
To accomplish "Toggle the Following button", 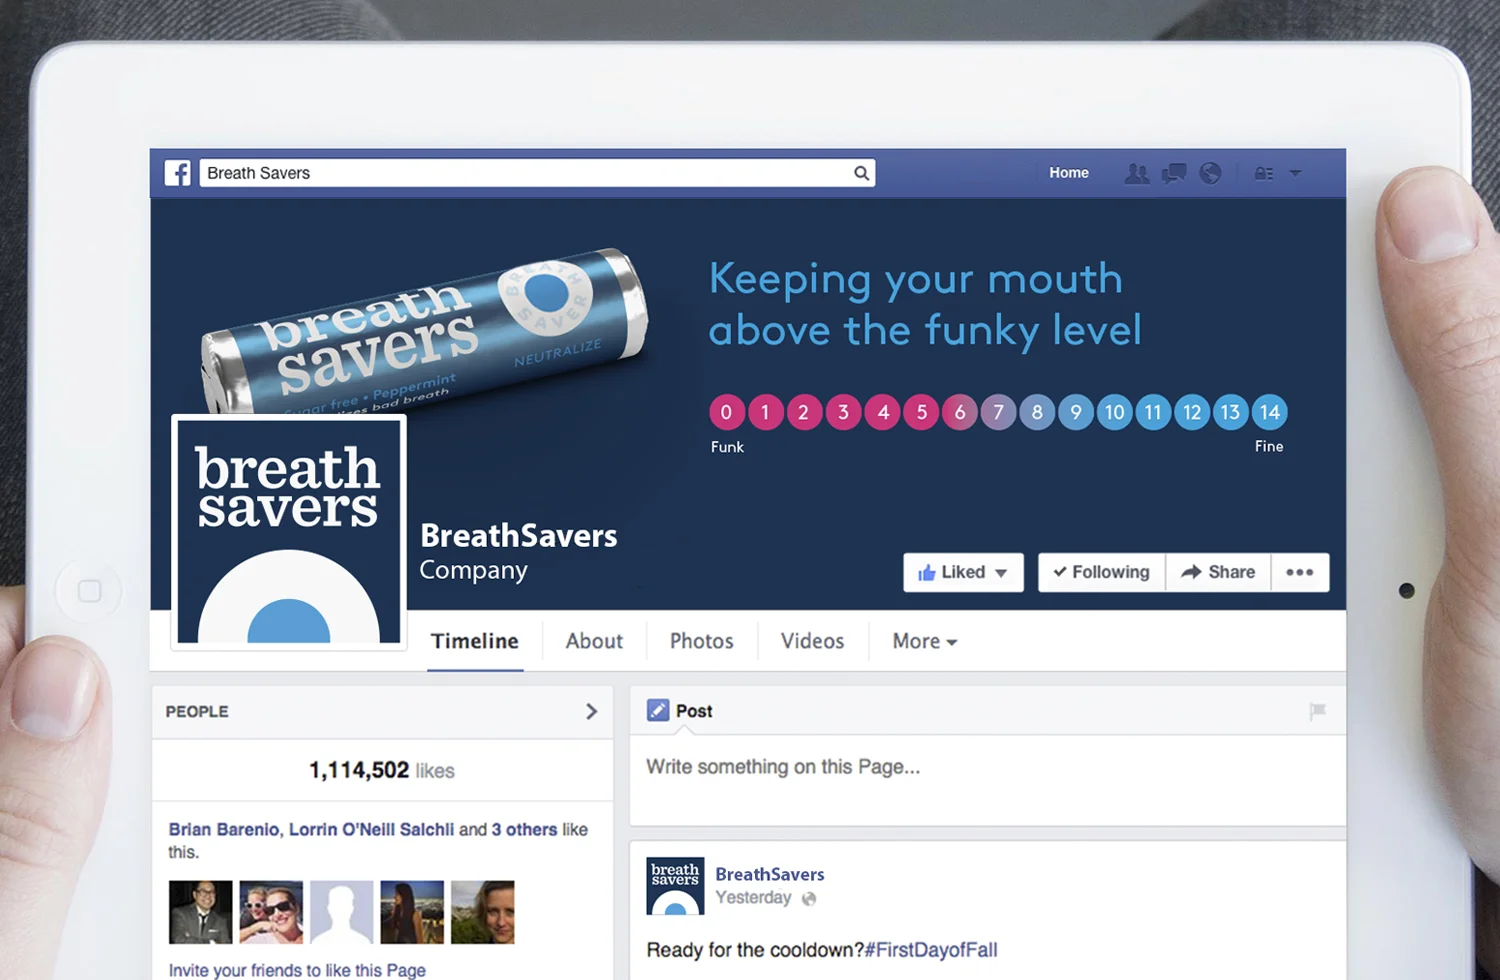I will click(x=1102, y=572).
